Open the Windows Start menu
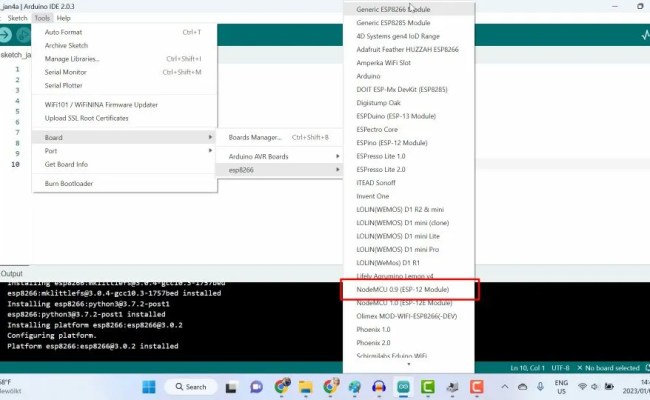Viewport: 650px width, 400px height. [149, 387]
